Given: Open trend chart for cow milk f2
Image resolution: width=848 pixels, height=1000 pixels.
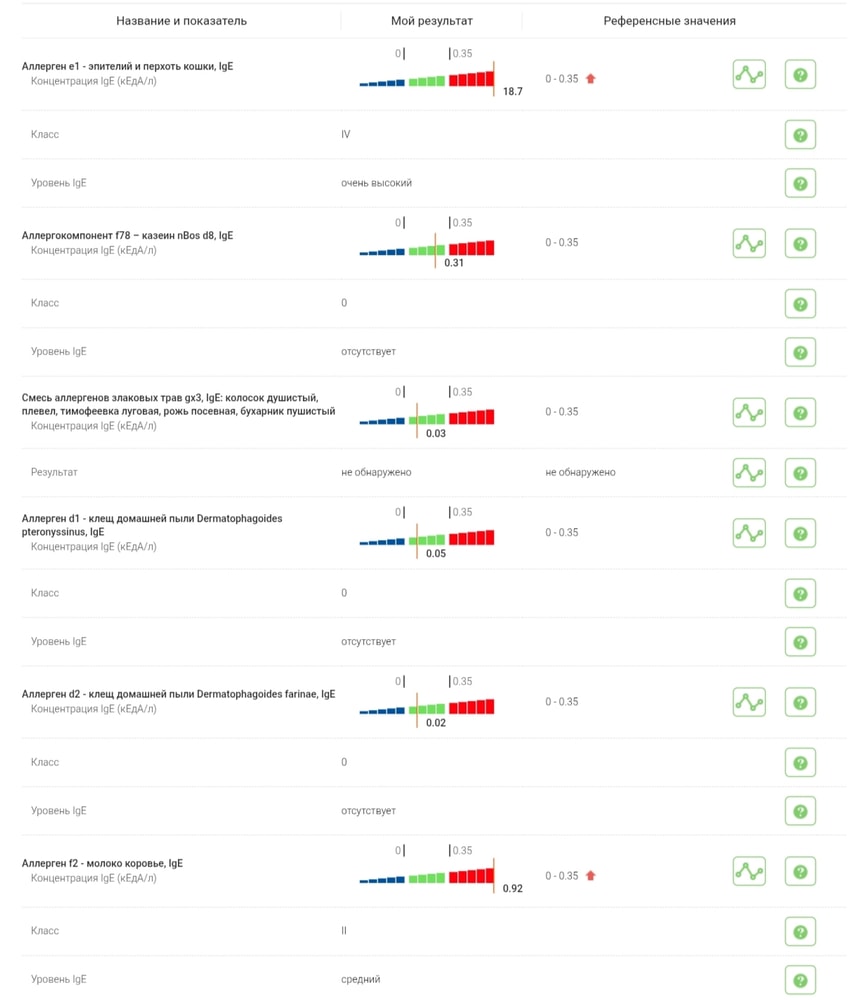Looking at the screenshot, I should click(749, 870).
